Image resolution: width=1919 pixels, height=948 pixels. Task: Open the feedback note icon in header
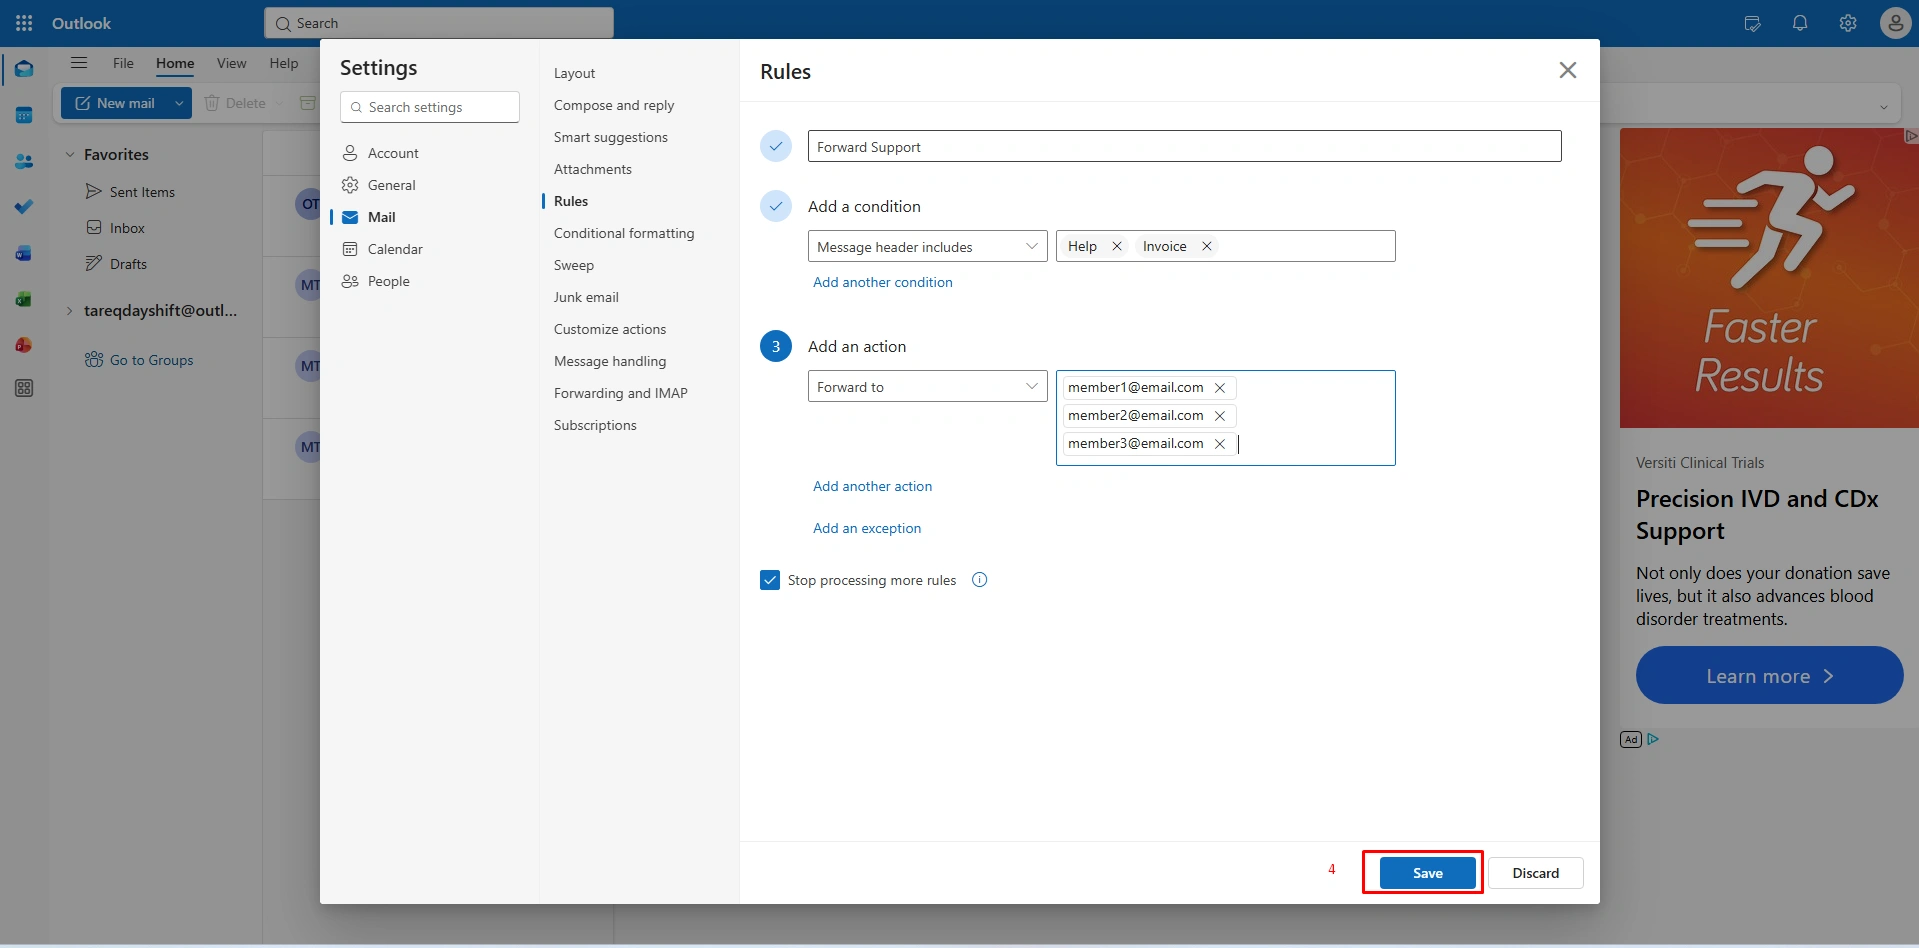(x=1752, y=23)
